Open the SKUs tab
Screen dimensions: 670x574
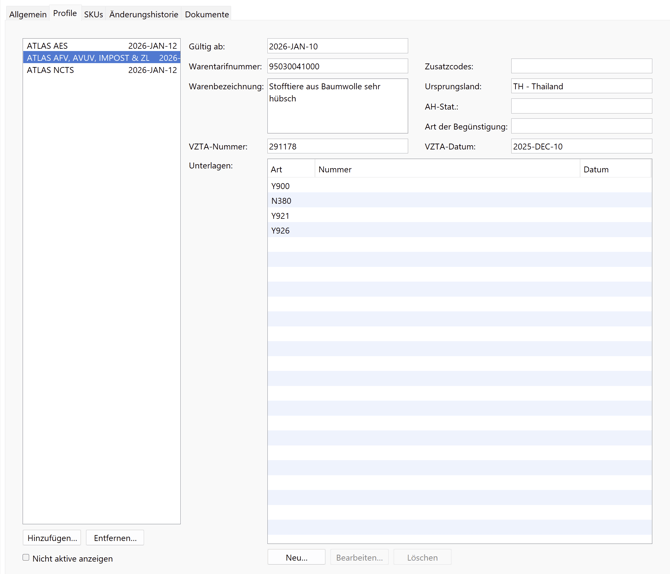tap(93, 14)
